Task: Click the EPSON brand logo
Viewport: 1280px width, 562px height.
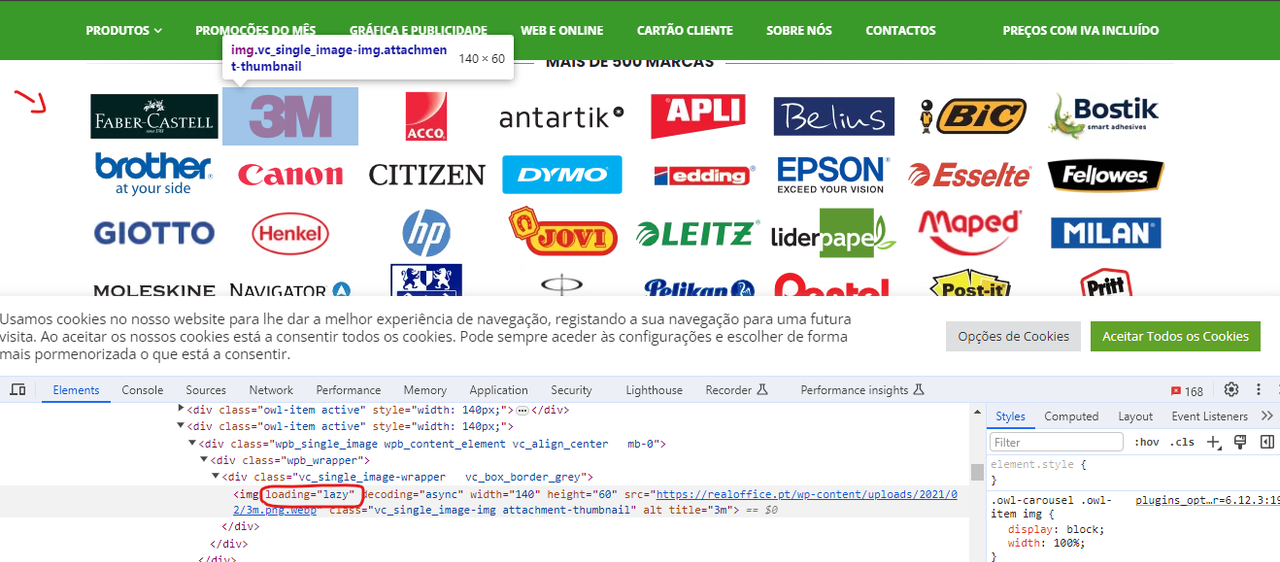Action: coord(832,174)
